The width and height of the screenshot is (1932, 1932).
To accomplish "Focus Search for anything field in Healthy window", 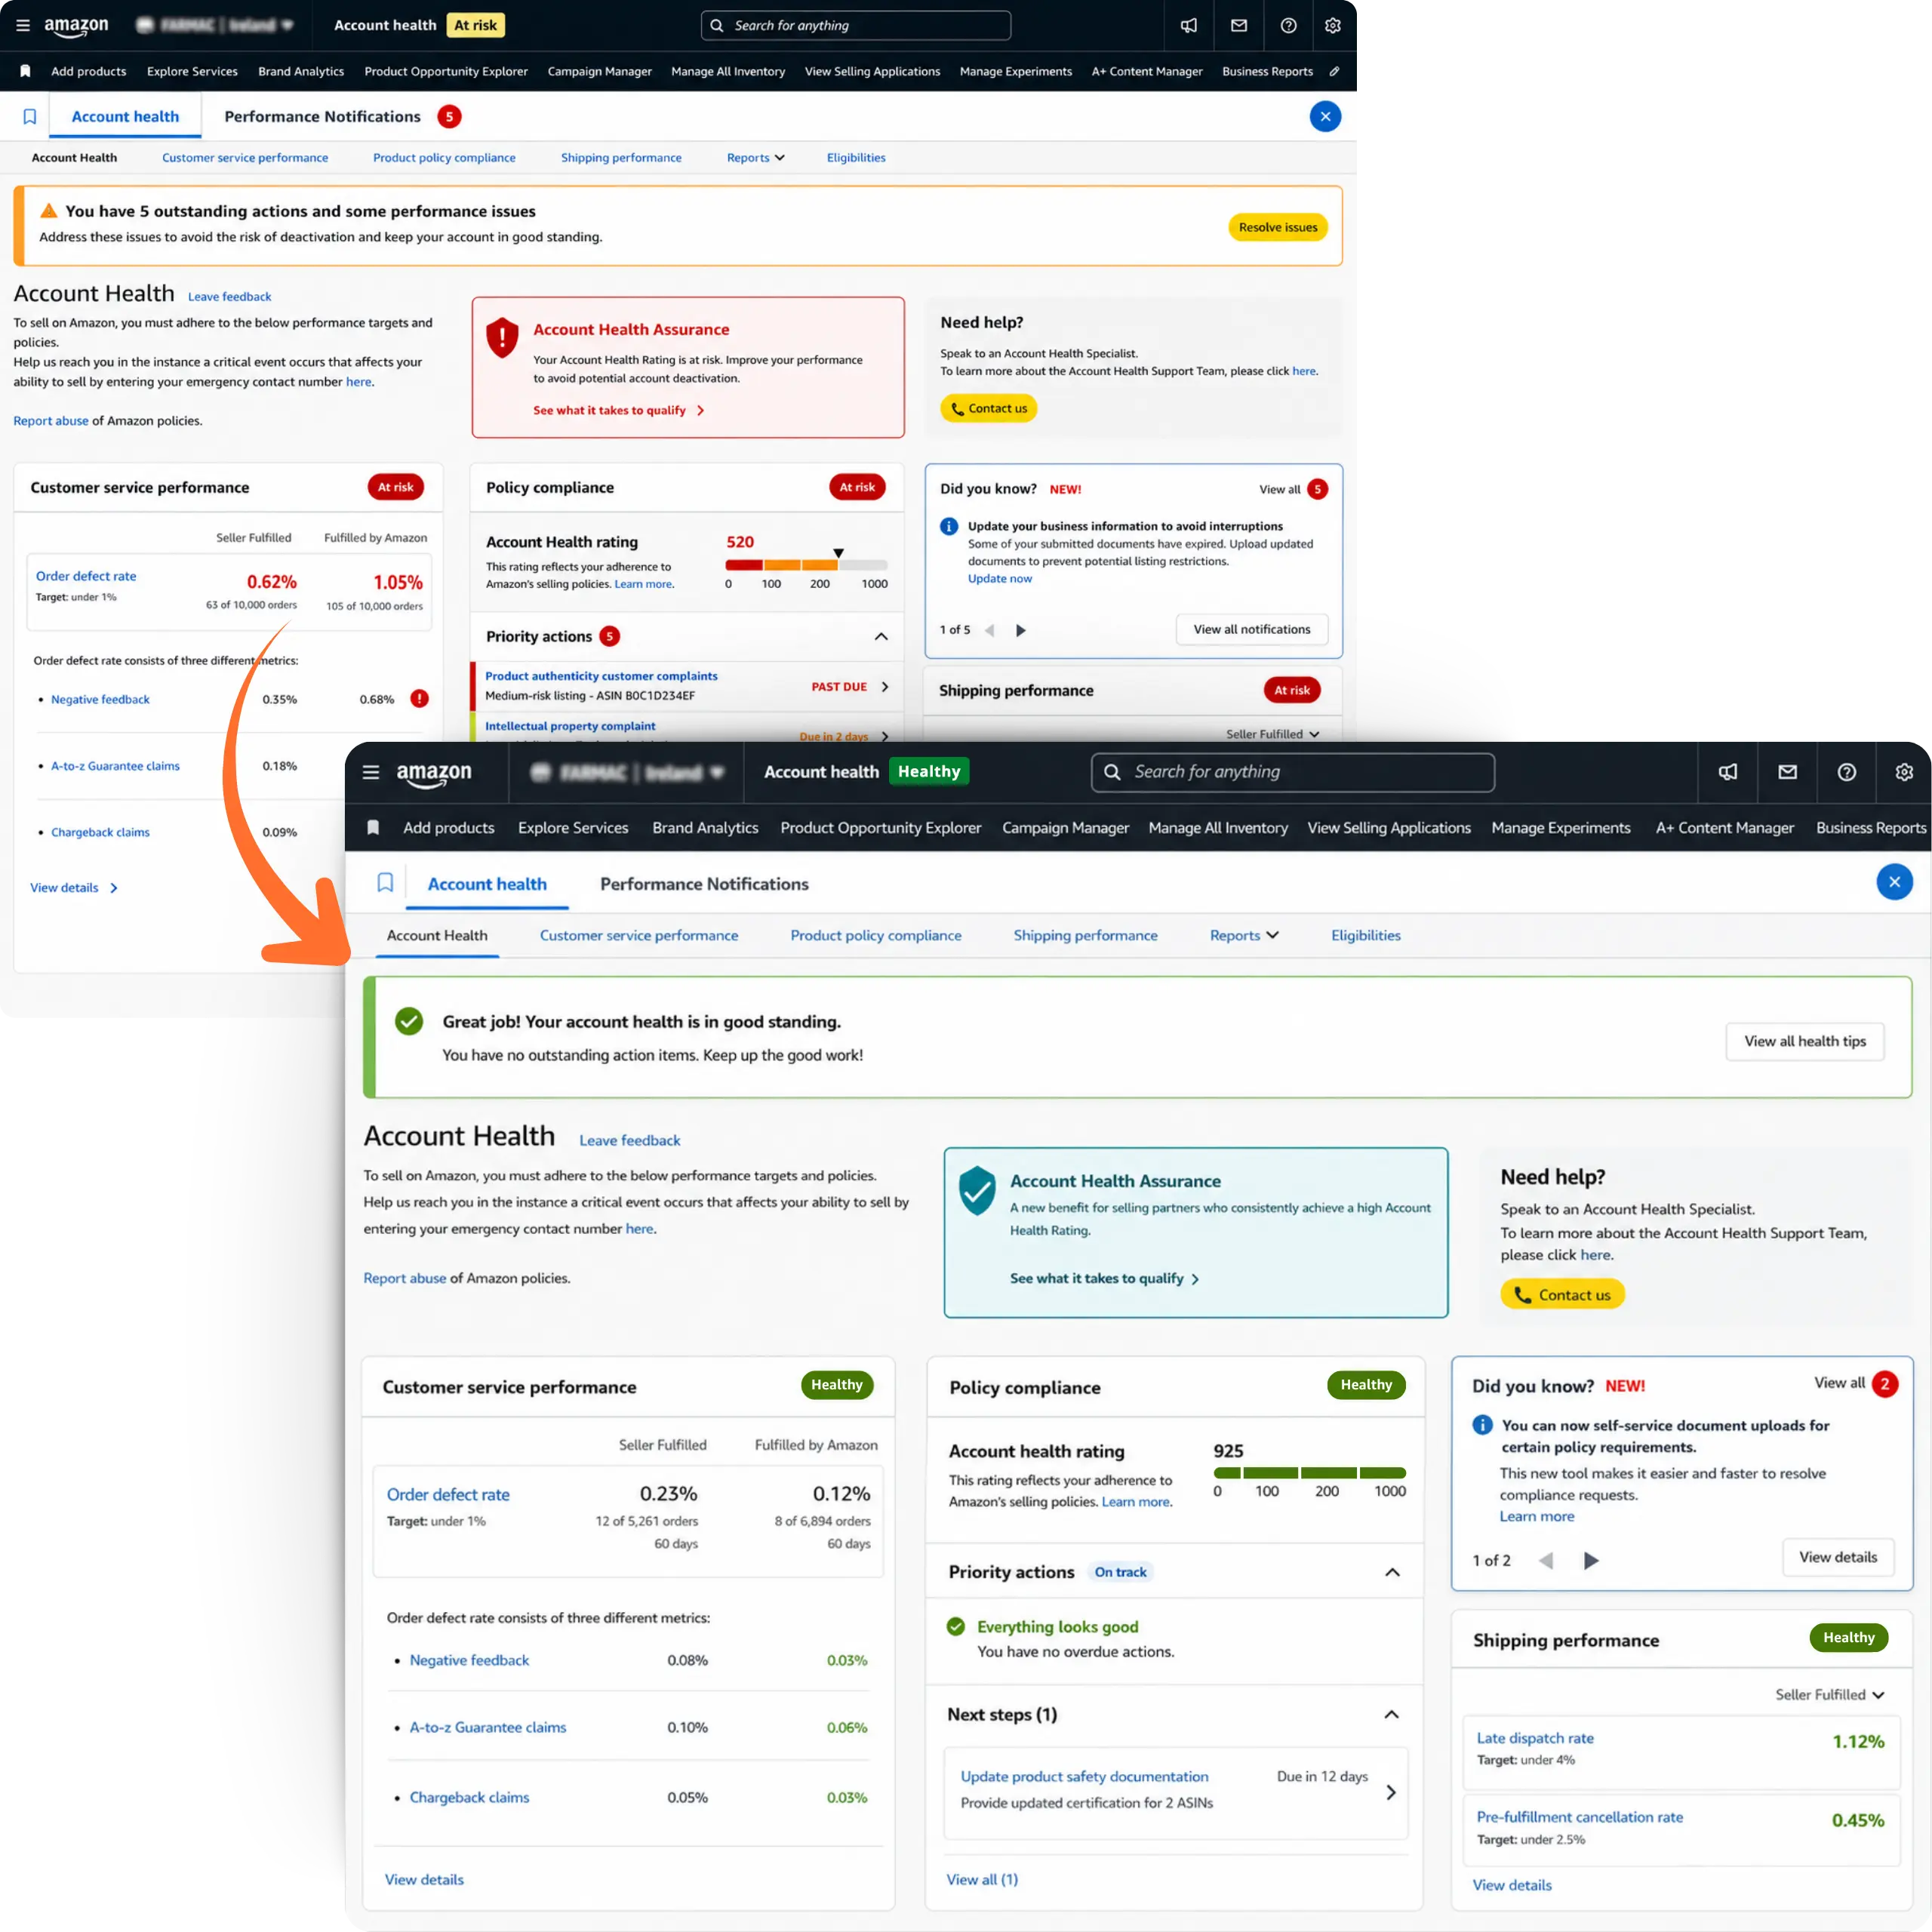I will click(x=1293, y=772).
